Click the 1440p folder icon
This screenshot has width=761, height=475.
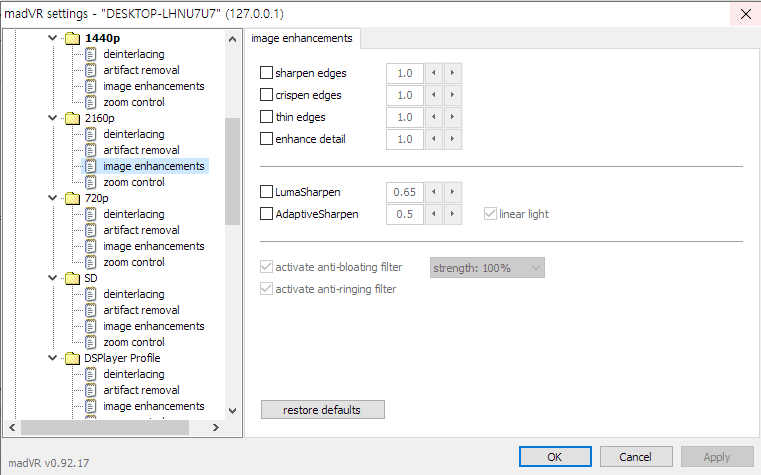pos(72,38)
